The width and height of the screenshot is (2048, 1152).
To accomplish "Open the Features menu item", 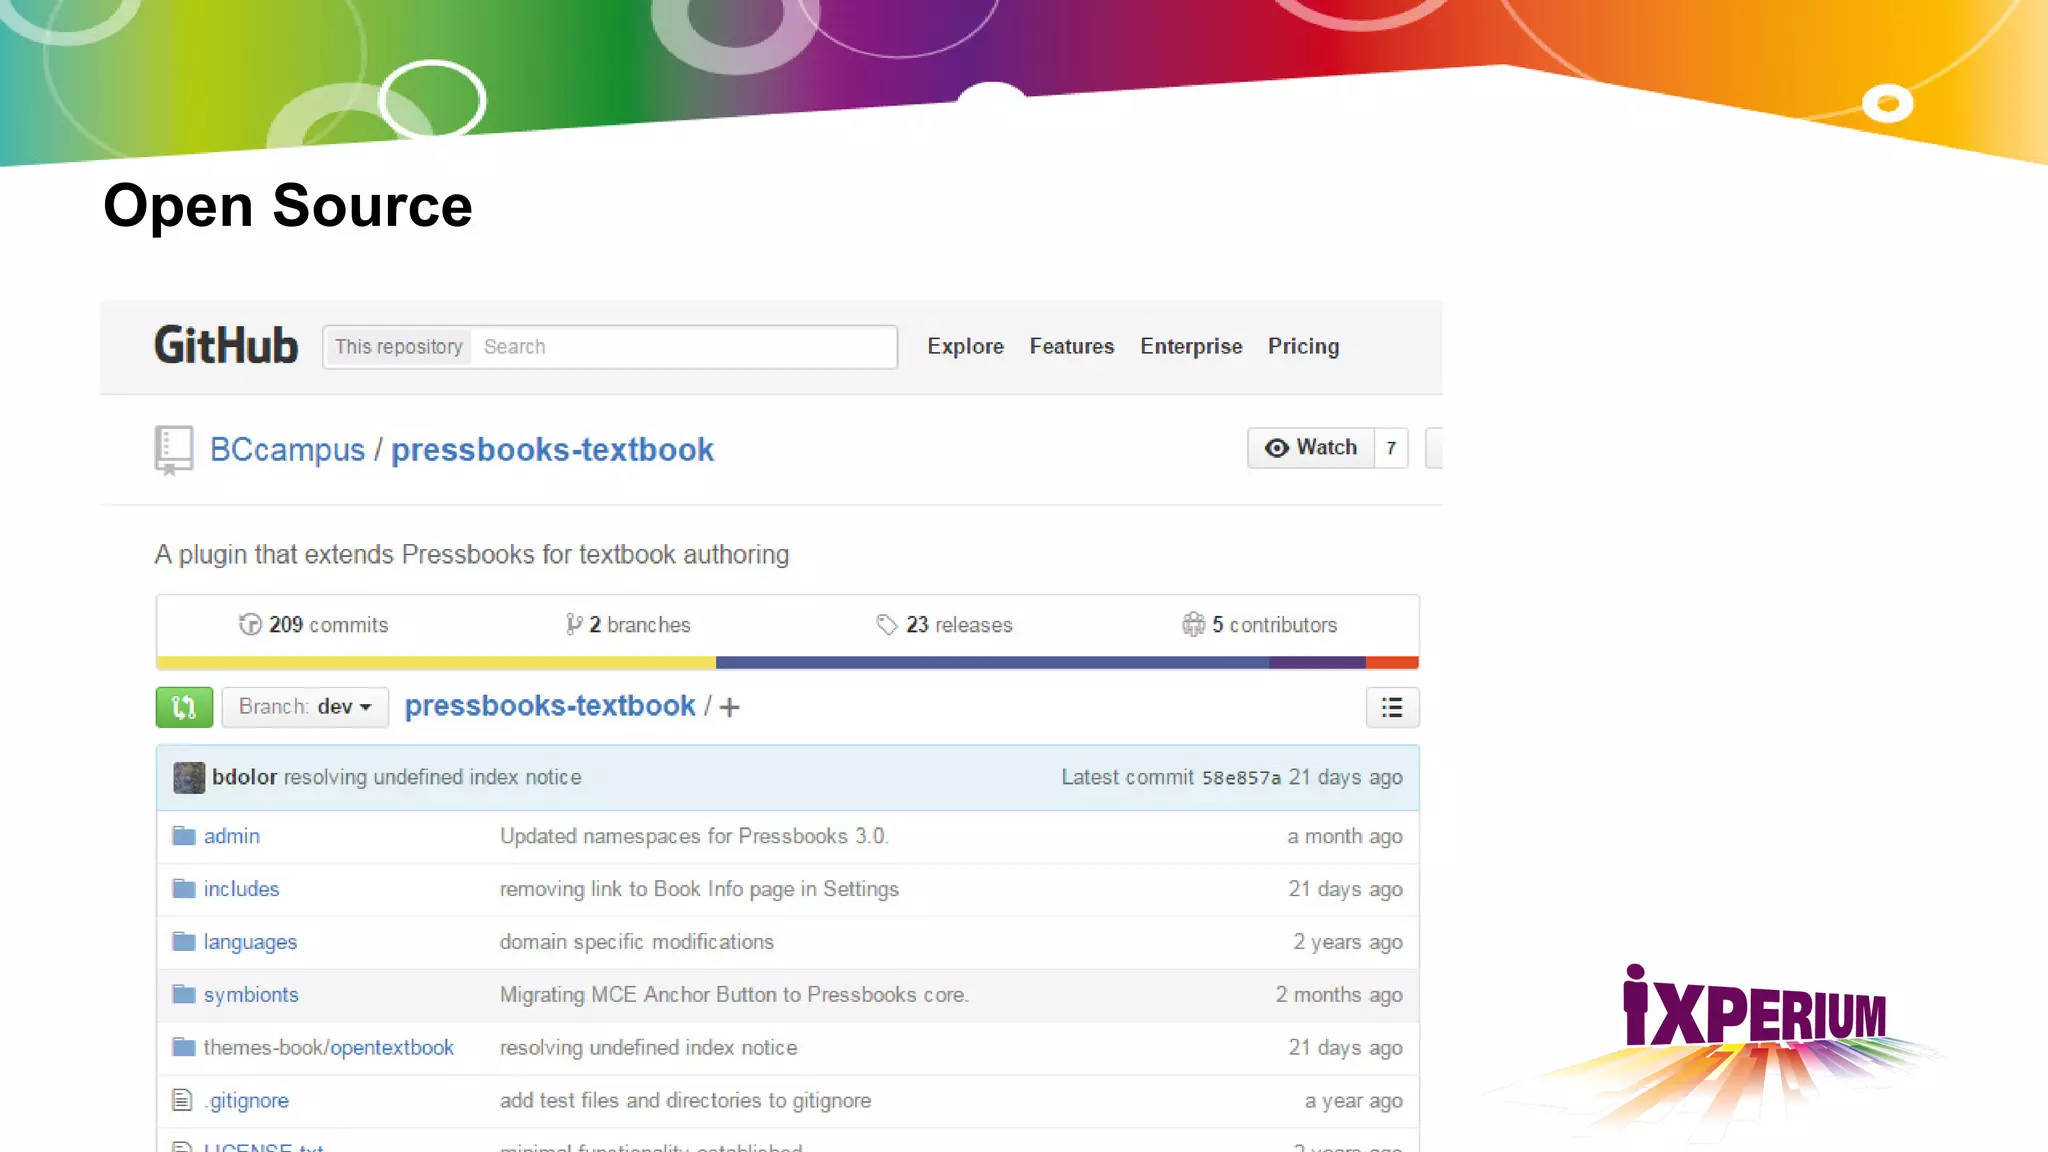I will [1072, 346].
